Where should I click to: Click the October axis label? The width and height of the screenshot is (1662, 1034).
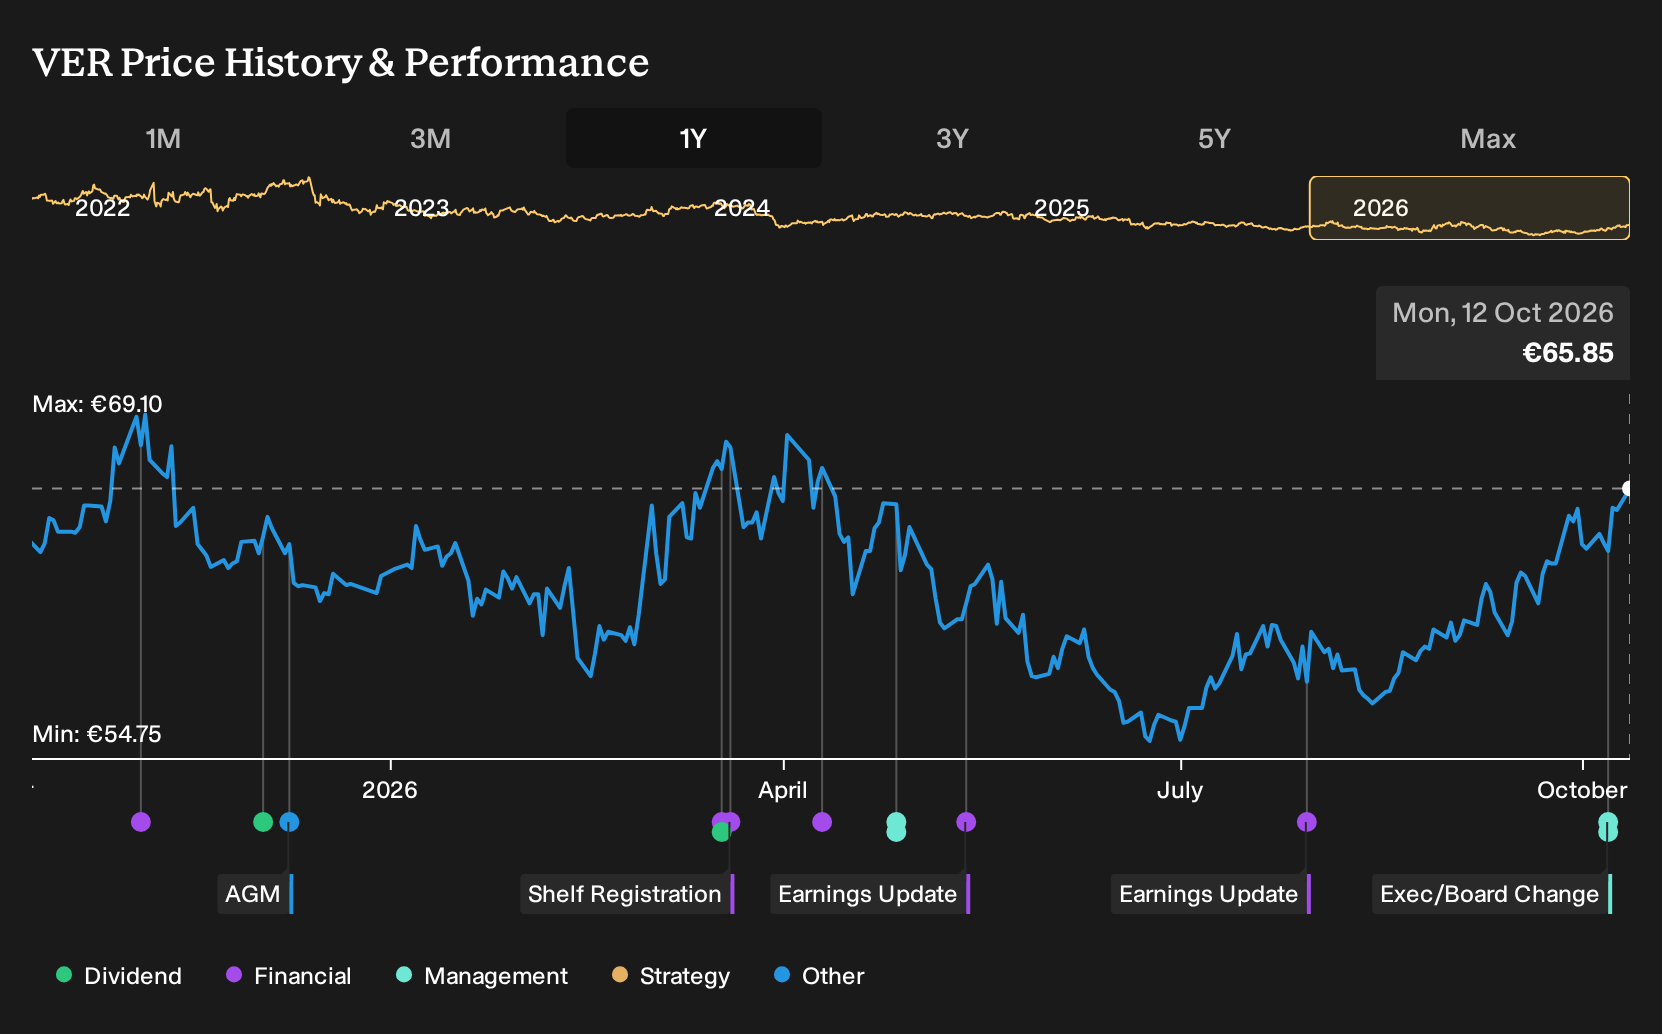(1582, 790)
